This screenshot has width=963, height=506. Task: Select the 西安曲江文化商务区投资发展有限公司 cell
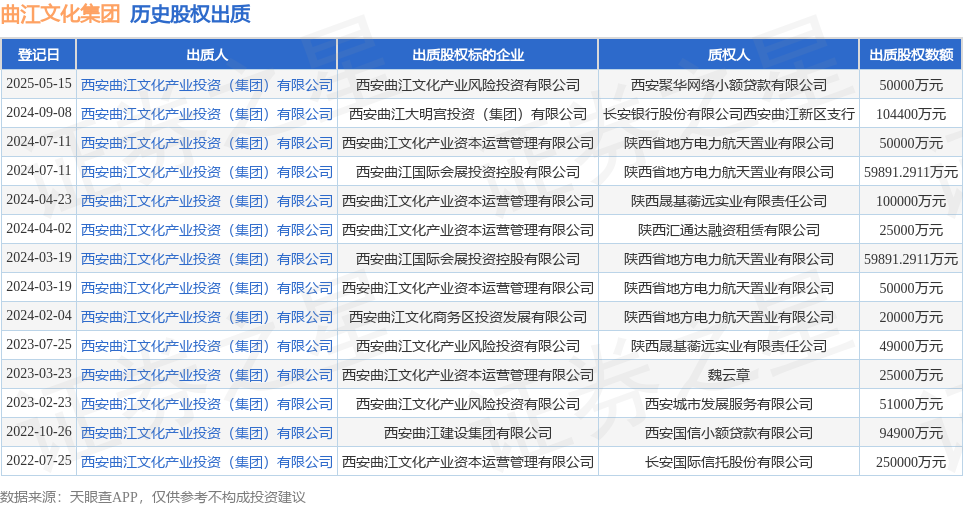pos(468,317)
